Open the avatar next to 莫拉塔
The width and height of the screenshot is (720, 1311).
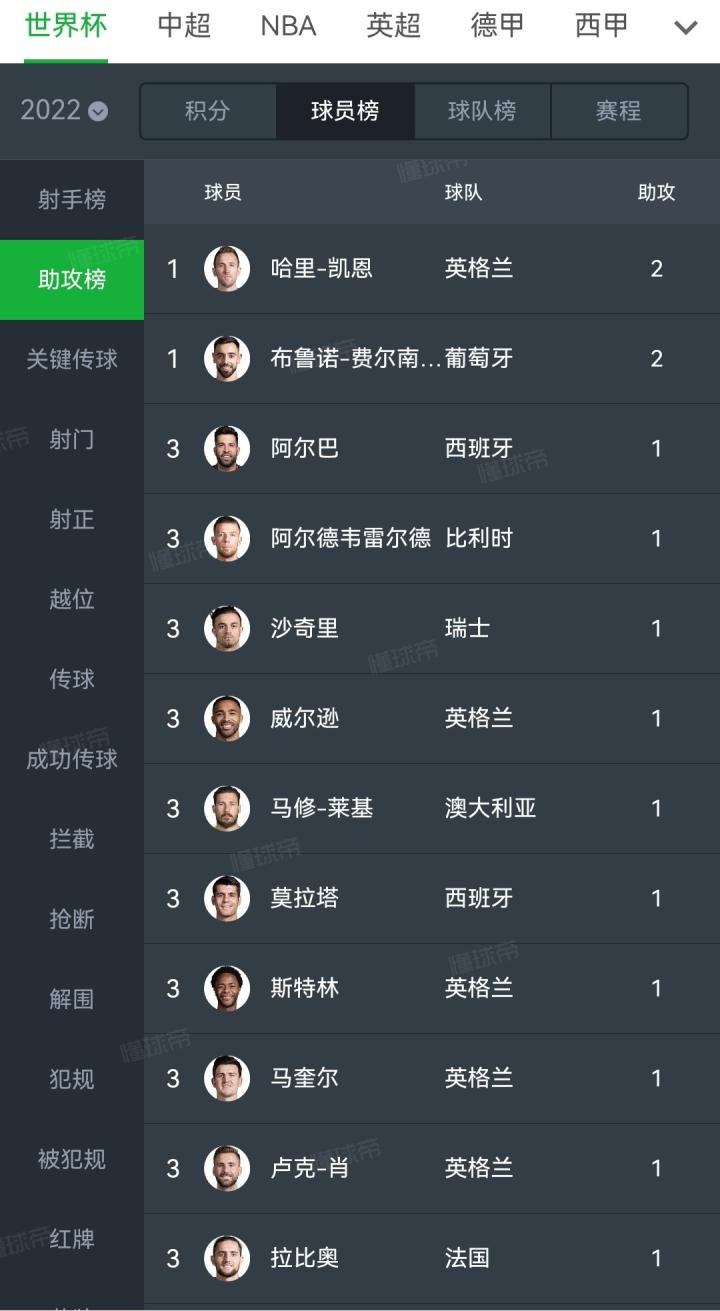227,898
